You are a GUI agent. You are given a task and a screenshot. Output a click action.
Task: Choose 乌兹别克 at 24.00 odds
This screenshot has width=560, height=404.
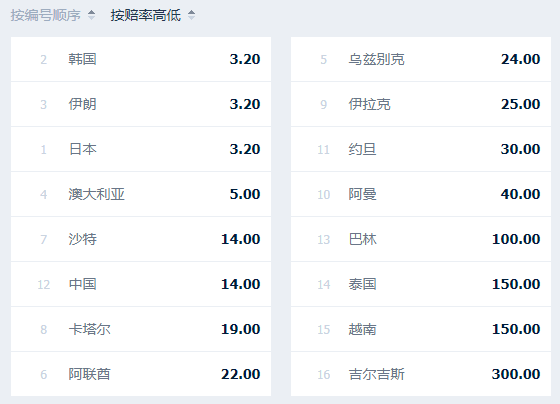421,59
